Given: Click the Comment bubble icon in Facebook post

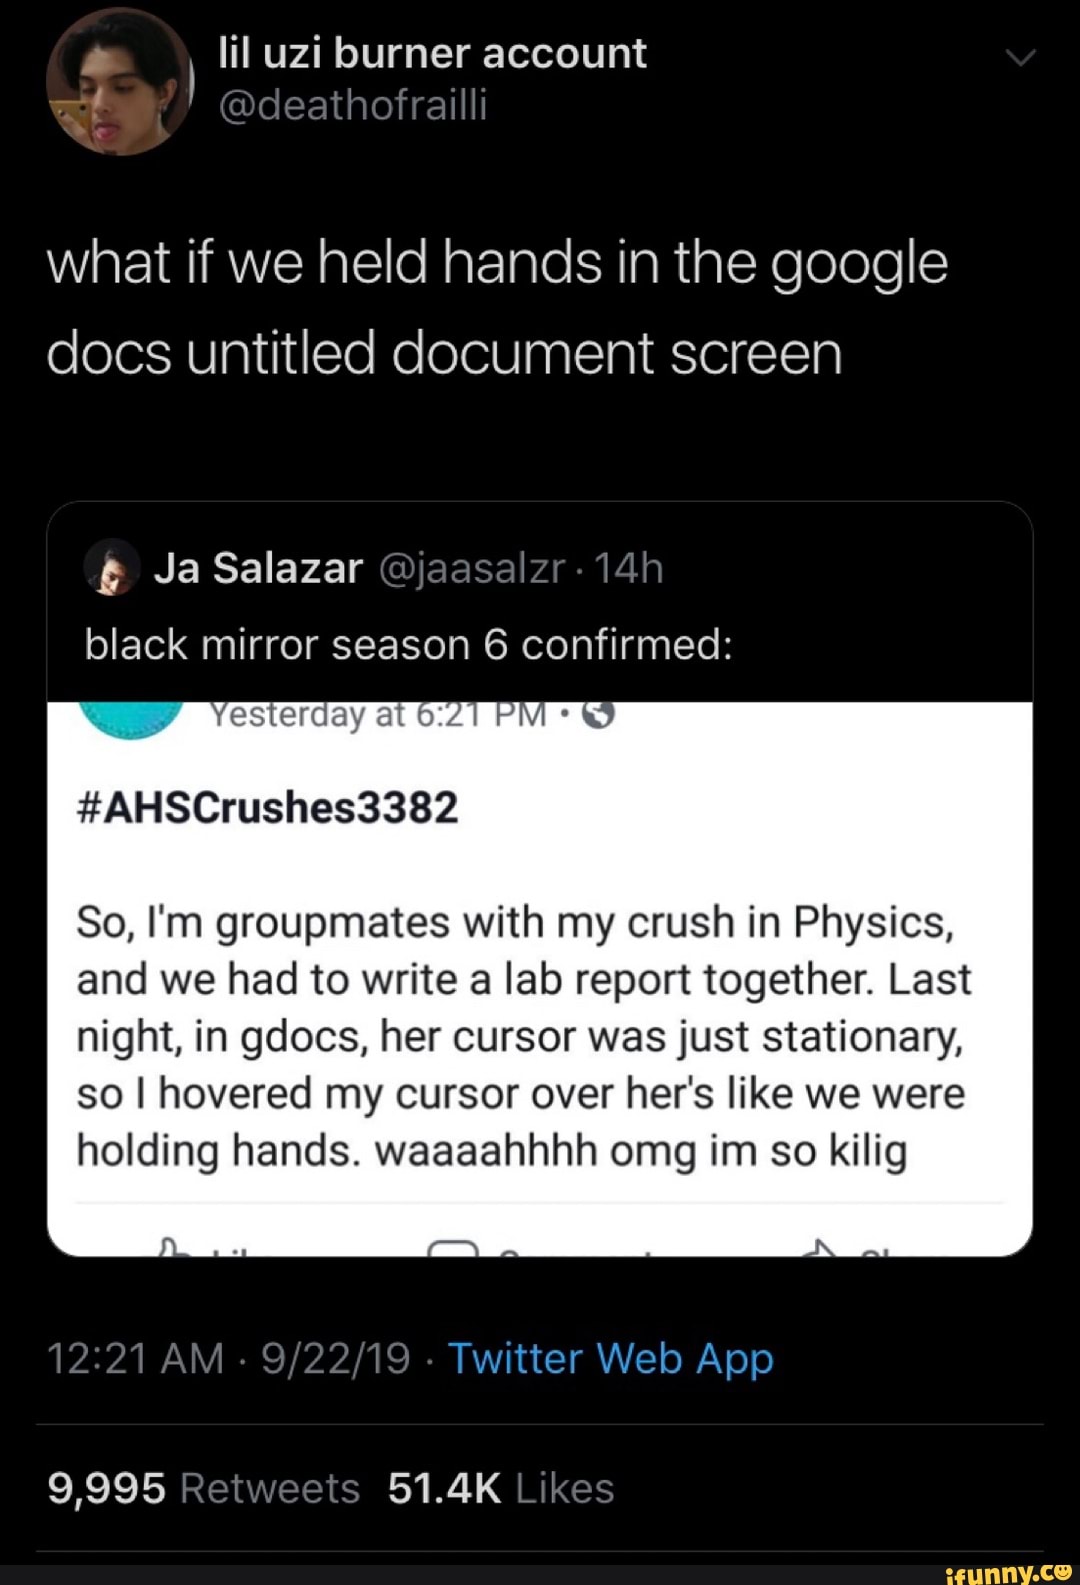Looking at the screenshot, I should coord(453,1247).
